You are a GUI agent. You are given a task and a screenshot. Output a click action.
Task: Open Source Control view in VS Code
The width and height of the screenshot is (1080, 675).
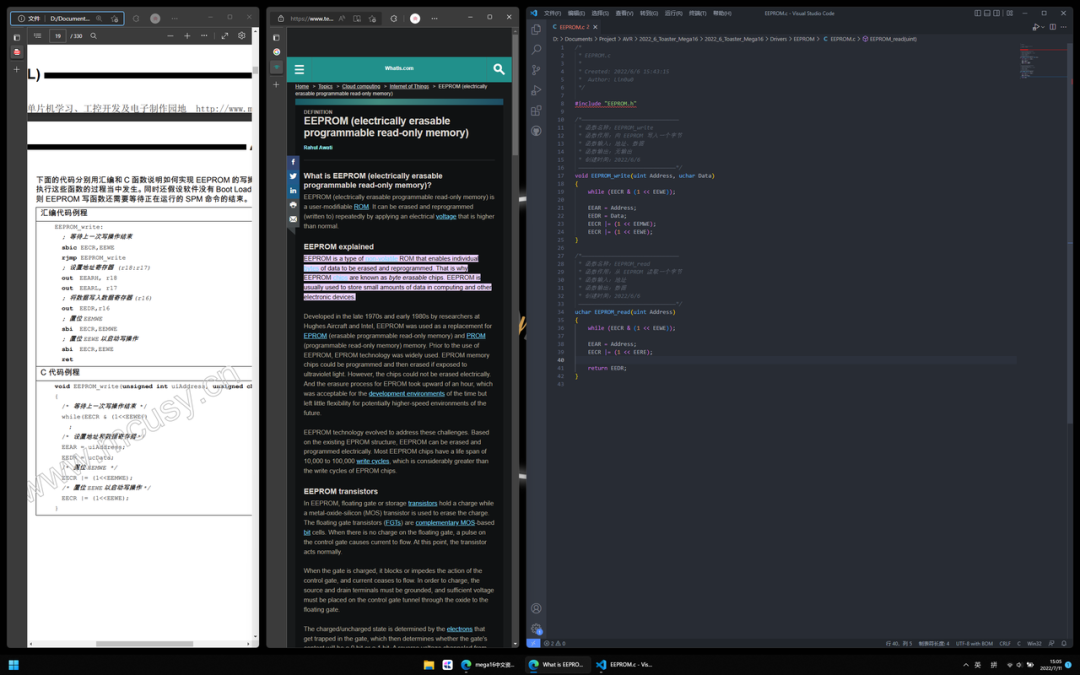pyautogui.click(x=537, y=70)
